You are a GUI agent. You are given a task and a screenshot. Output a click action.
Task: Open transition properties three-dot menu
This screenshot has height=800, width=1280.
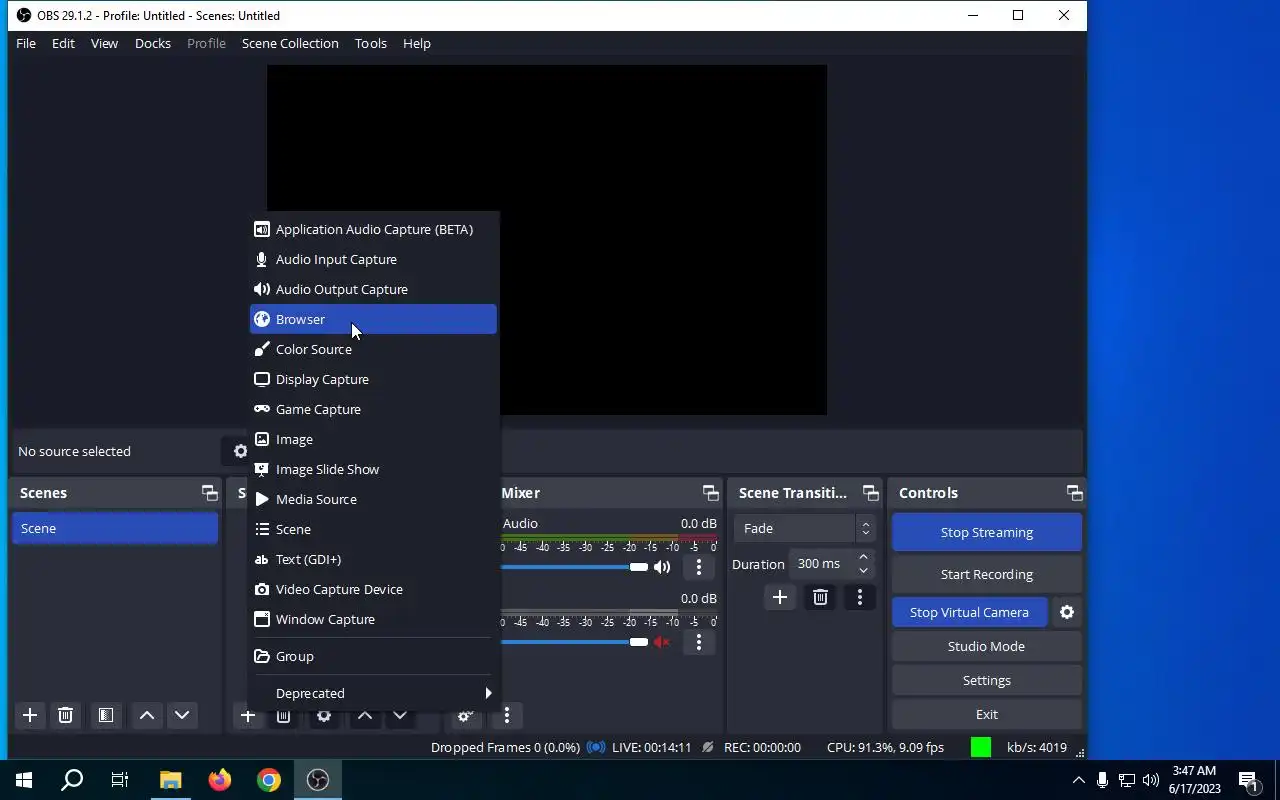[860, 597]
